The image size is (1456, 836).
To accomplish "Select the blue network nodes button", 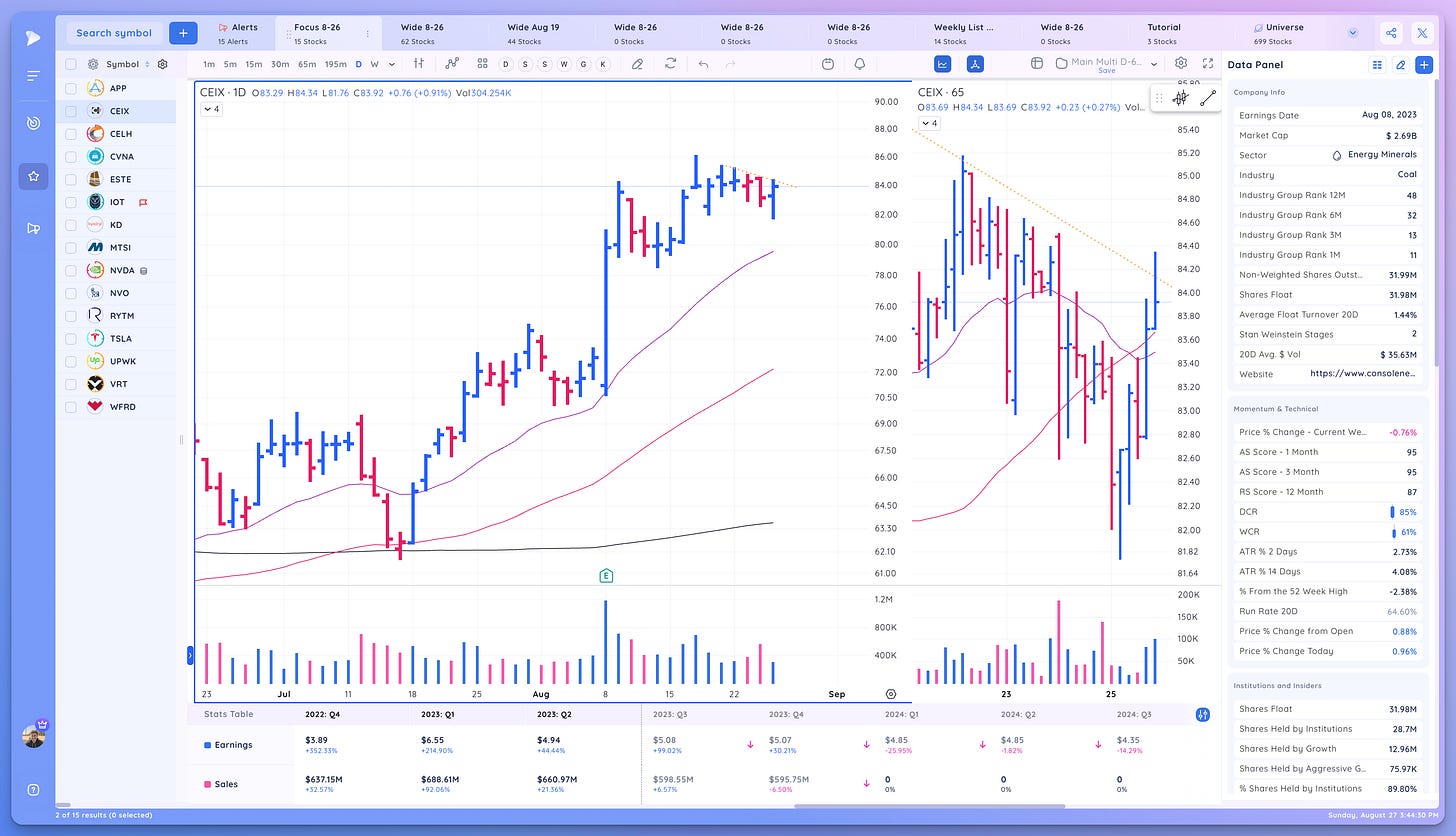I will tap(975, 63).
